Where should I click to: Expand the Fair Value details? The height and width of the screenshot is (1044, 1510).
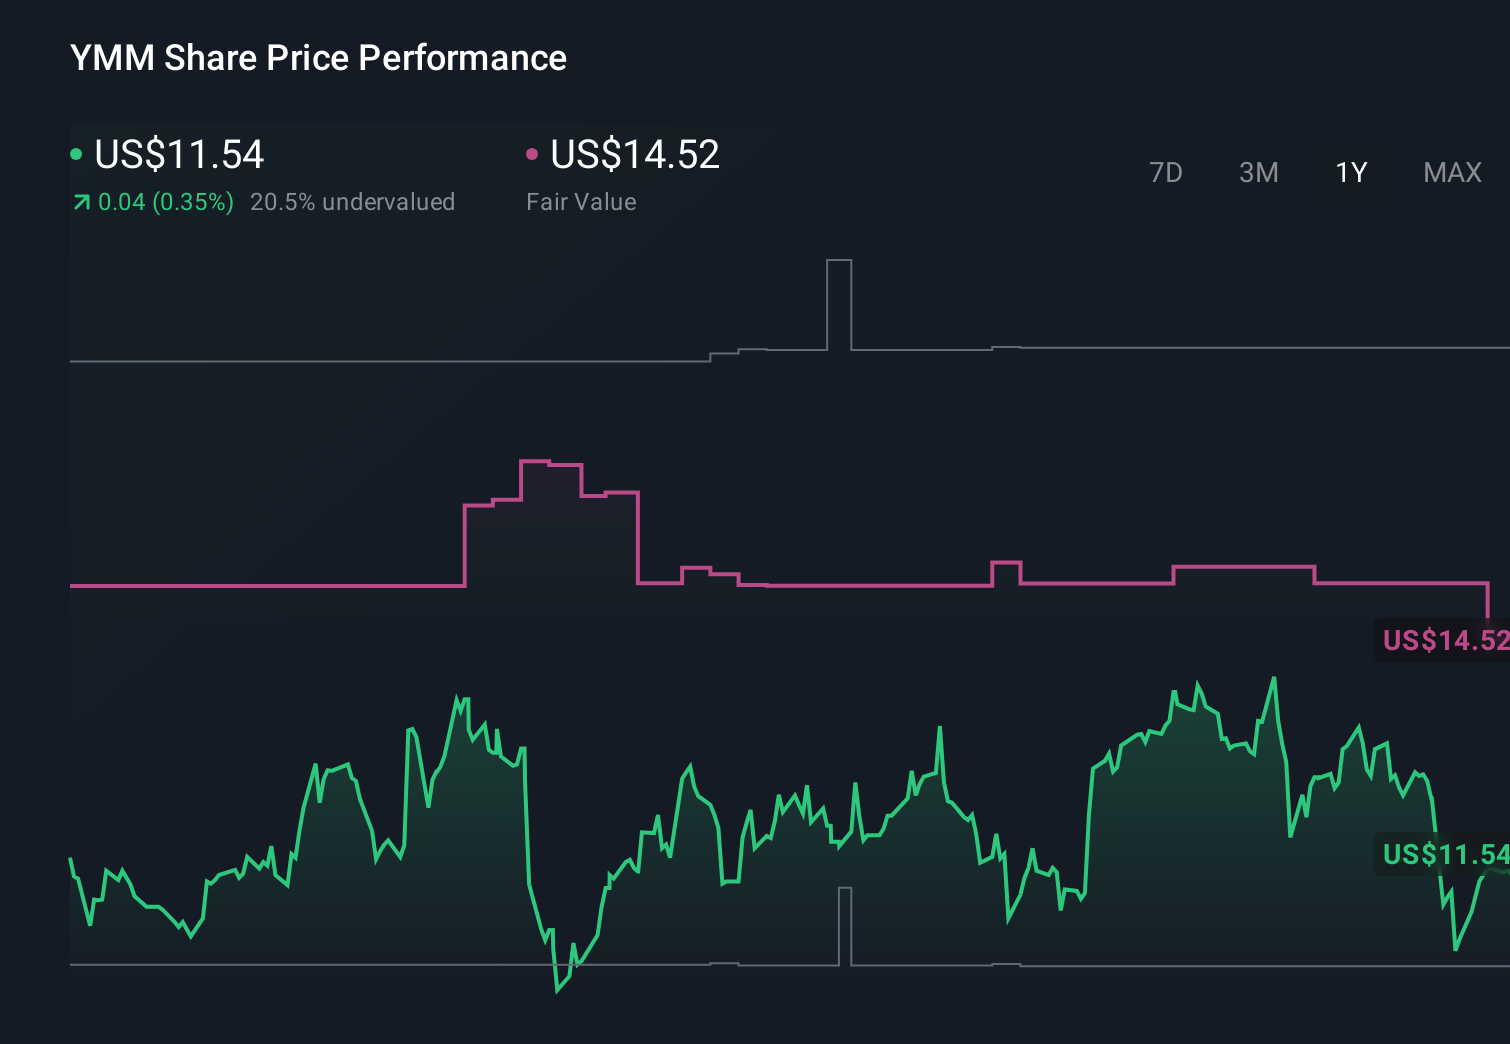click(x=581, y=201)
